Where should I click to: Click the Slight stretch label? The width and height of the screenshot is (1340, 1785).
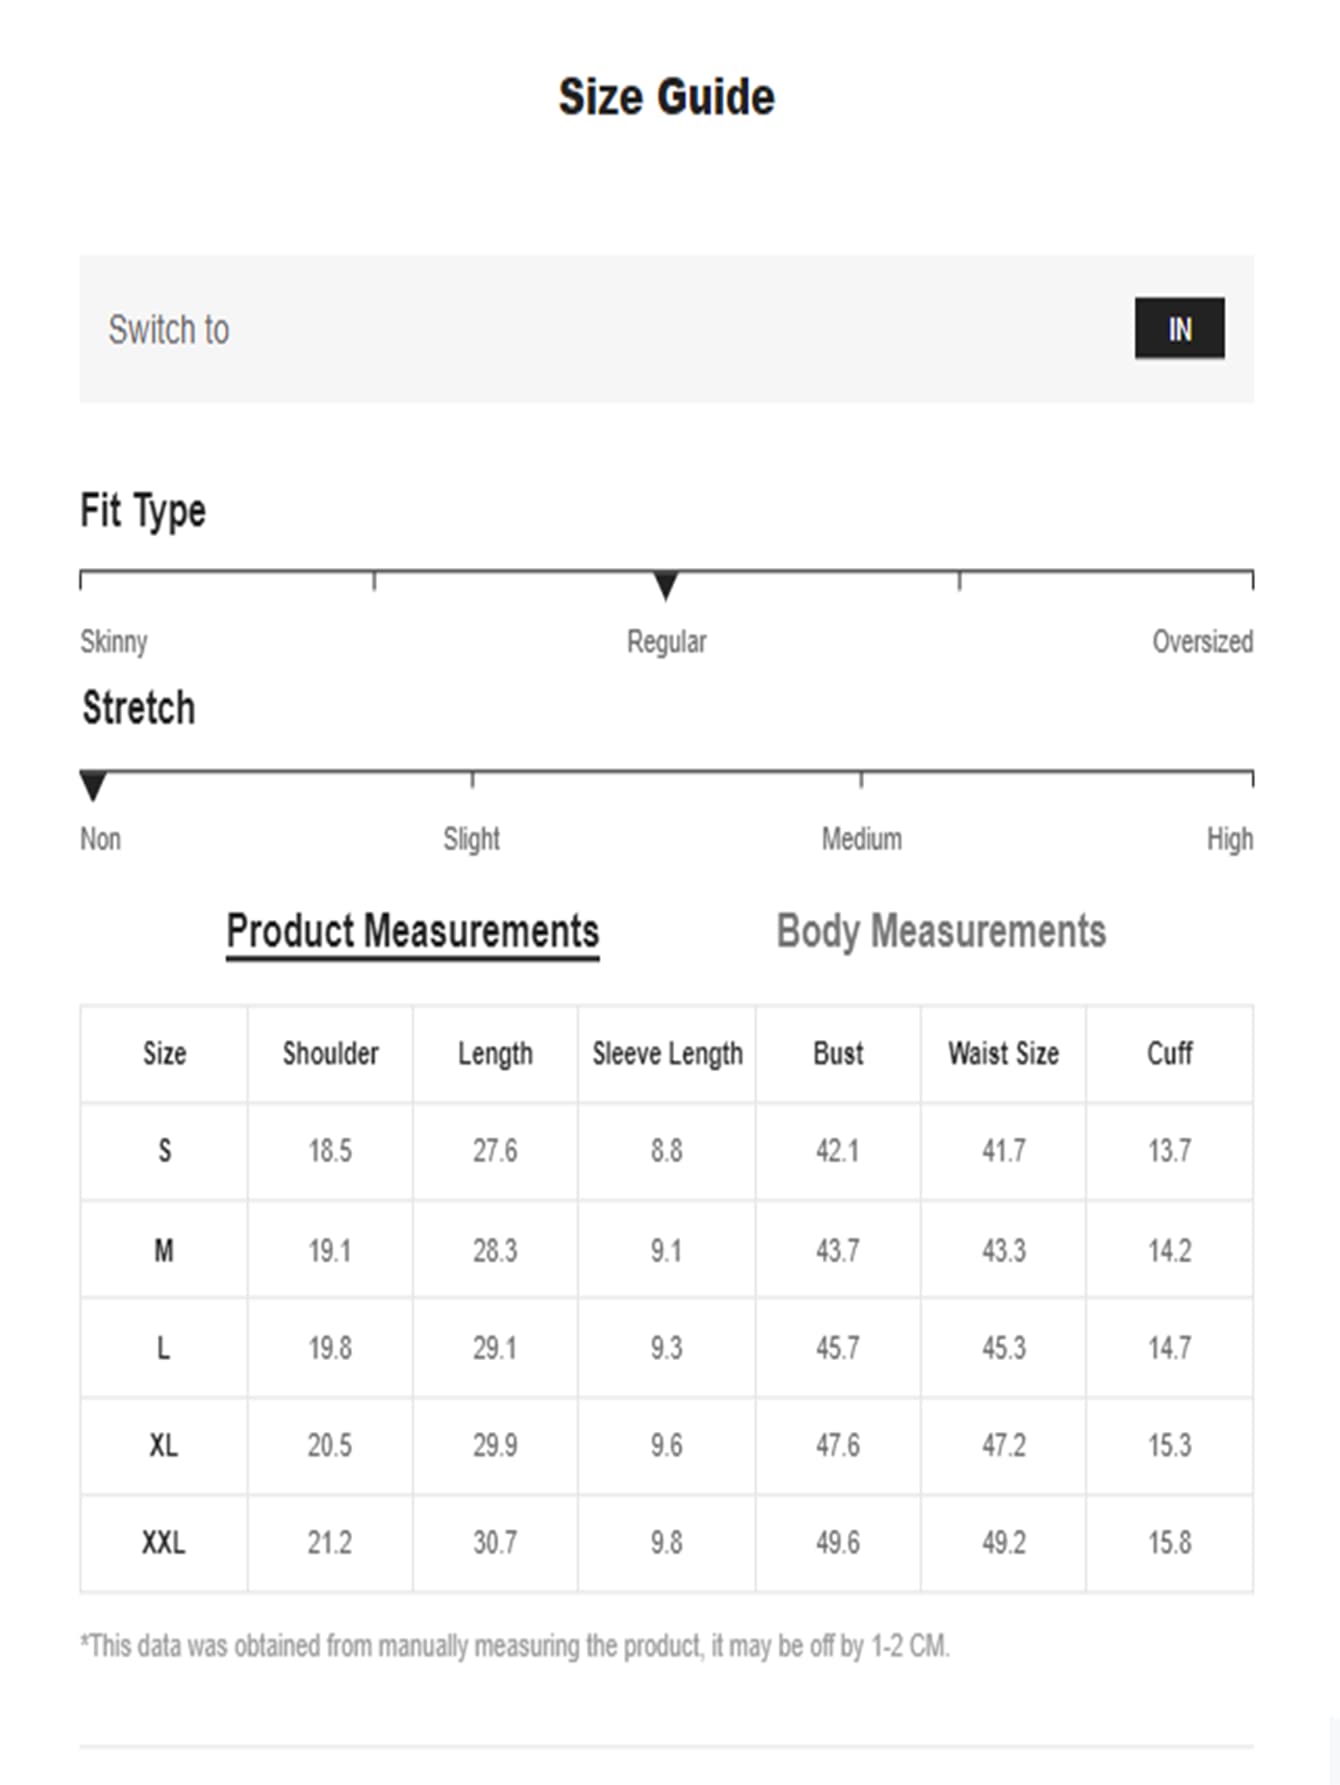tap(471, 839)
